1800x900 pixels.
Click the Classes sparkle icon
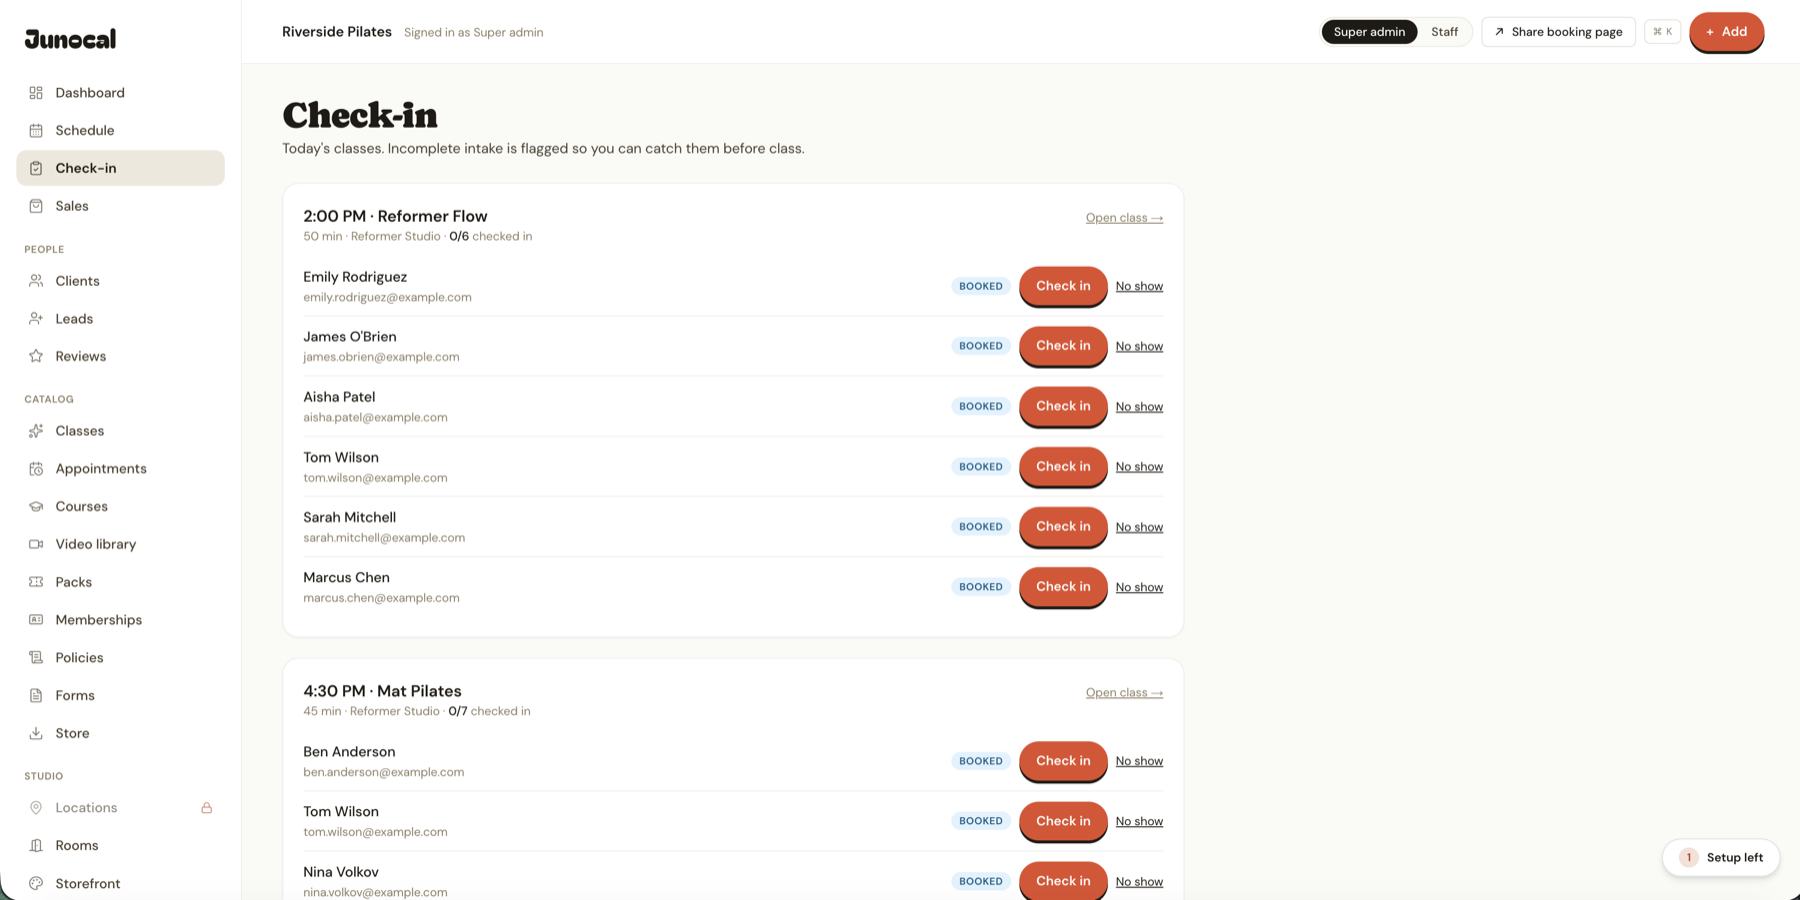tap(36, 431)
